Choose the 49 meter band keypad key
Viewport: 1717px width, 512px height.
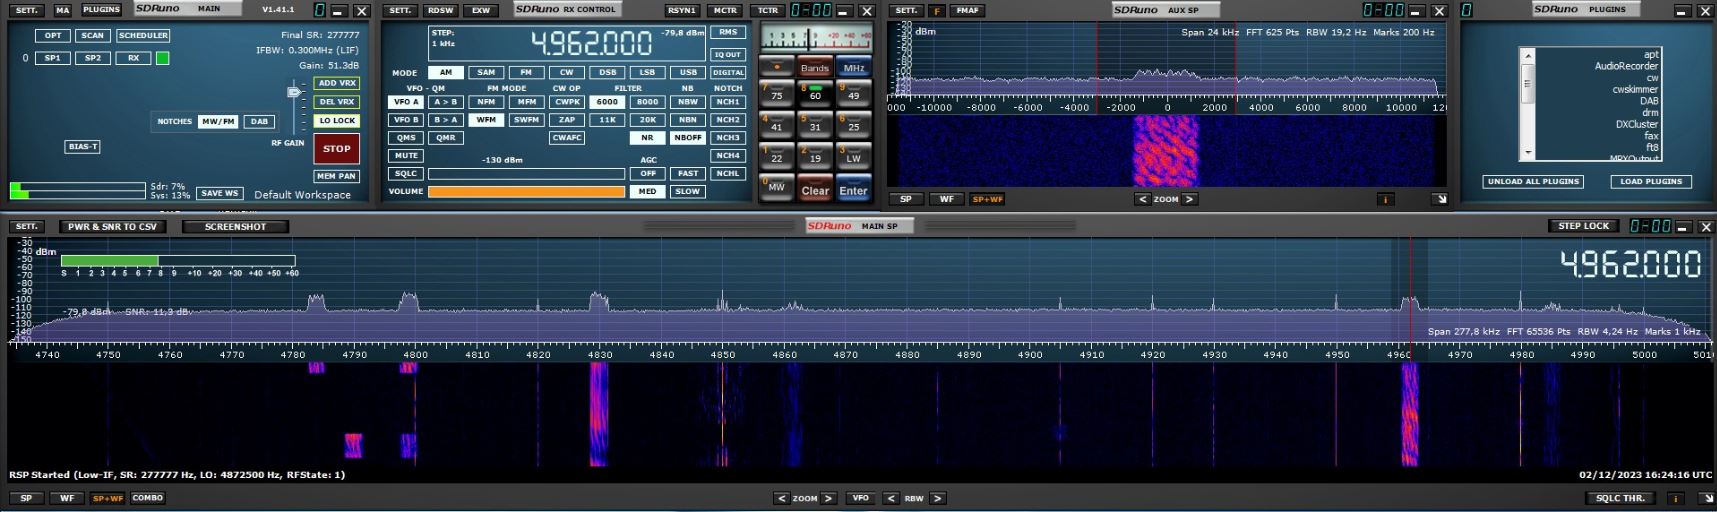tap(853, 94)
